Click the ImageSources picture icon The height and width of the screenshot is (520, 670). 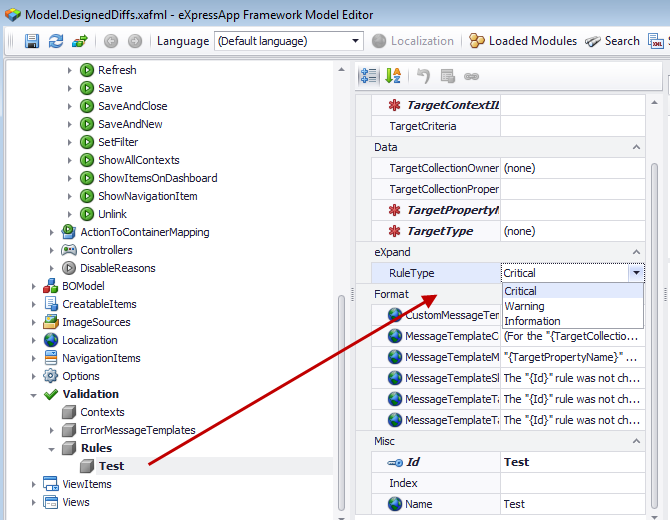[x=51, y=322]
